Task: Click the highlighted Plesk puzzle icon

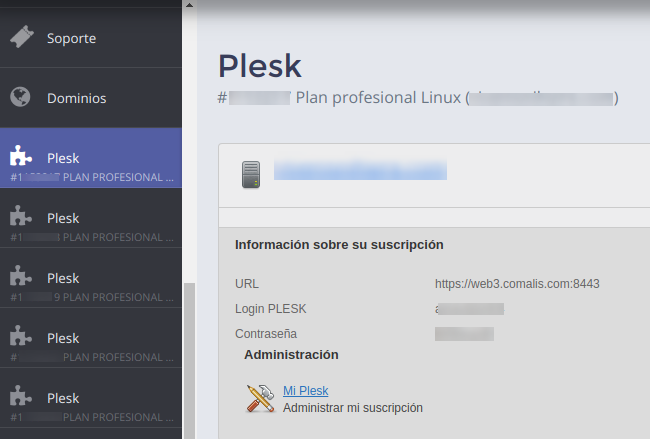Action: [x=21, y=156]
